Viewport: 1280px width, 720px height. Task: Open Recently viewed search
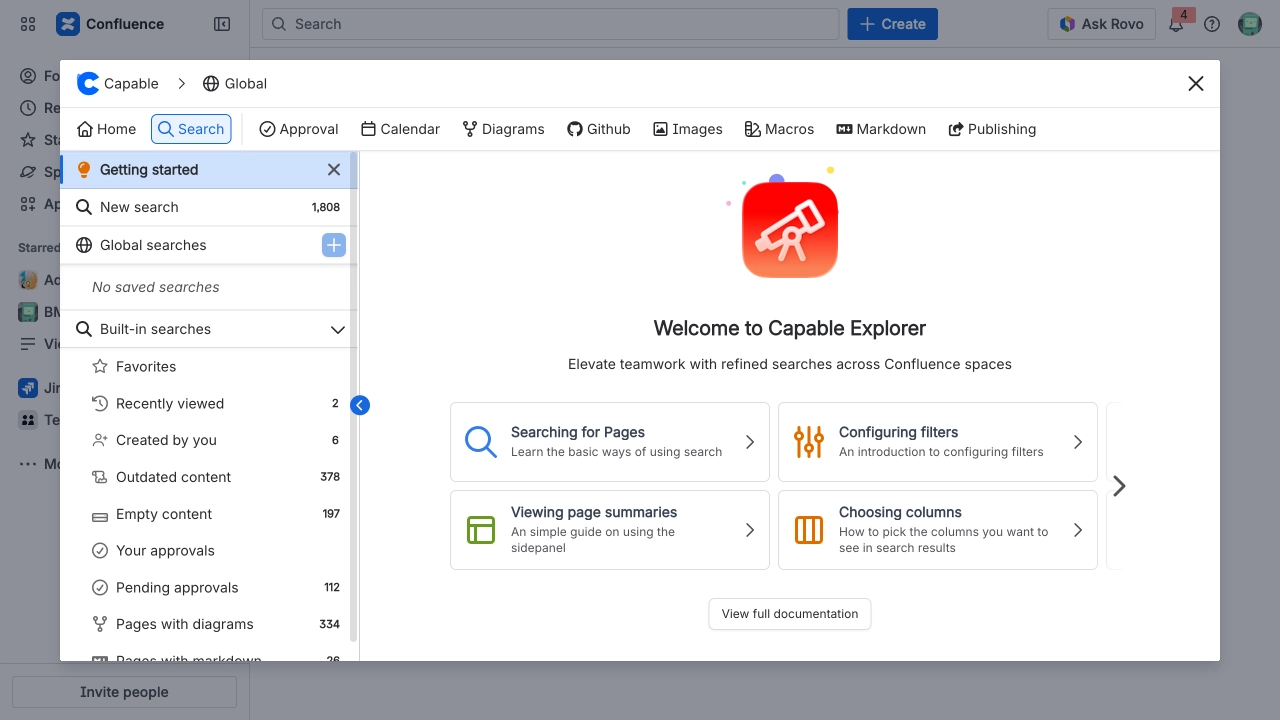205,404
